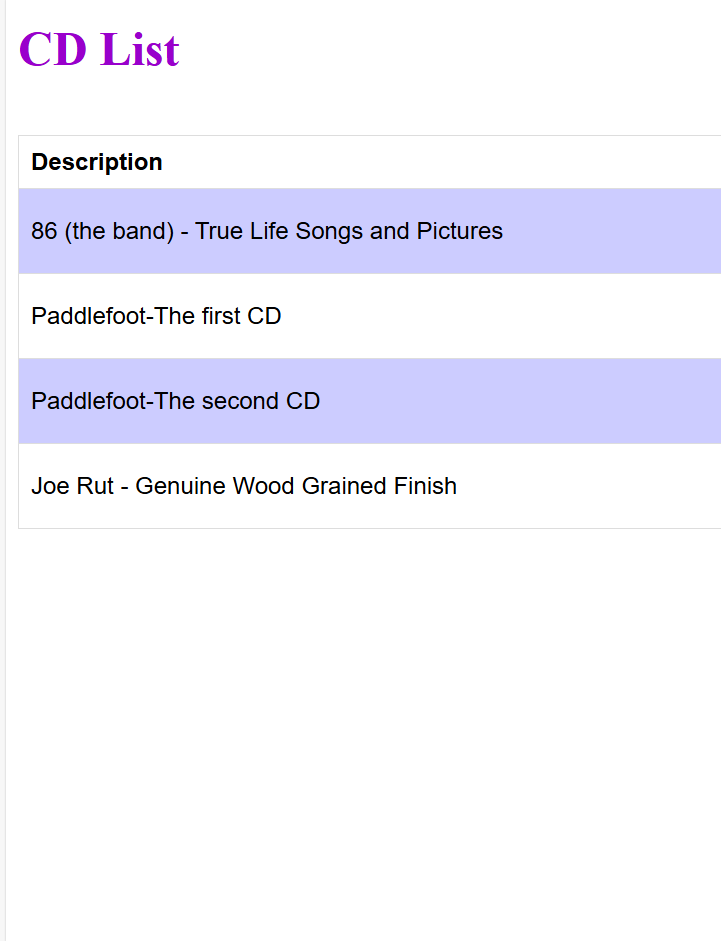This screenshot has width=721, height=941.
Task: Click the word List in the heading
Action: click(139, 50)
